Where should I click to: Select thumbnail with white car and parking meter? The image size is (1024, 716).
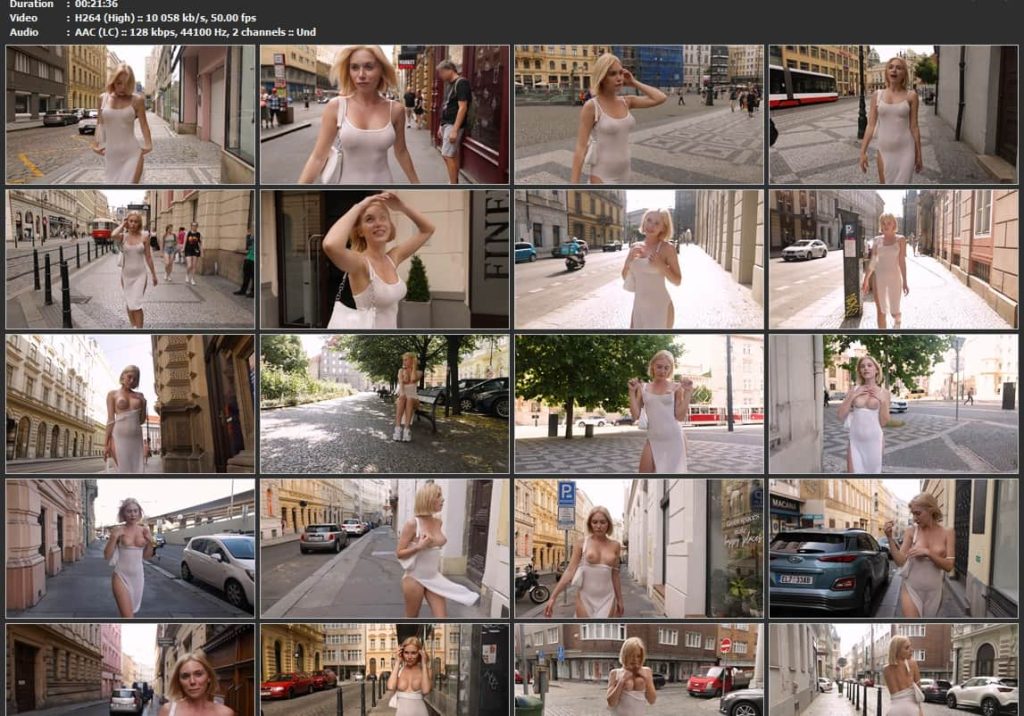(892, 259)
